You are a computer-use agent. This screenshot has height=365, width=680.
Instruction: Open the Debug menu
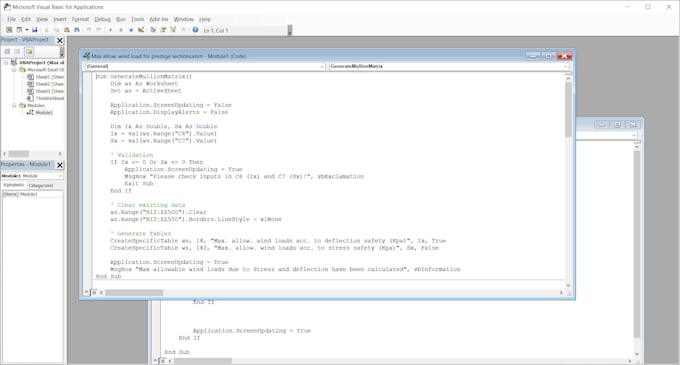pos(102,19)
